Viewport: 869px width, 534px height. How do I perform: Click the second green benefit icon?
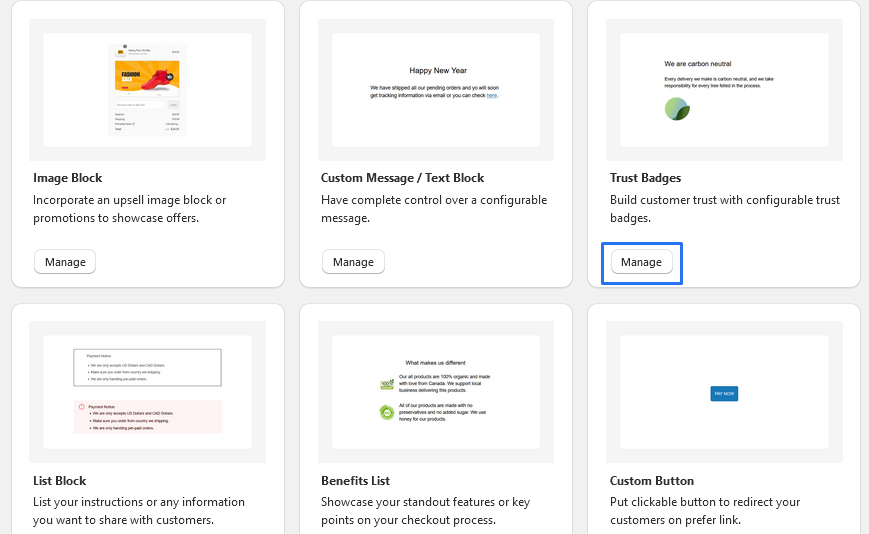pos(386,412)
